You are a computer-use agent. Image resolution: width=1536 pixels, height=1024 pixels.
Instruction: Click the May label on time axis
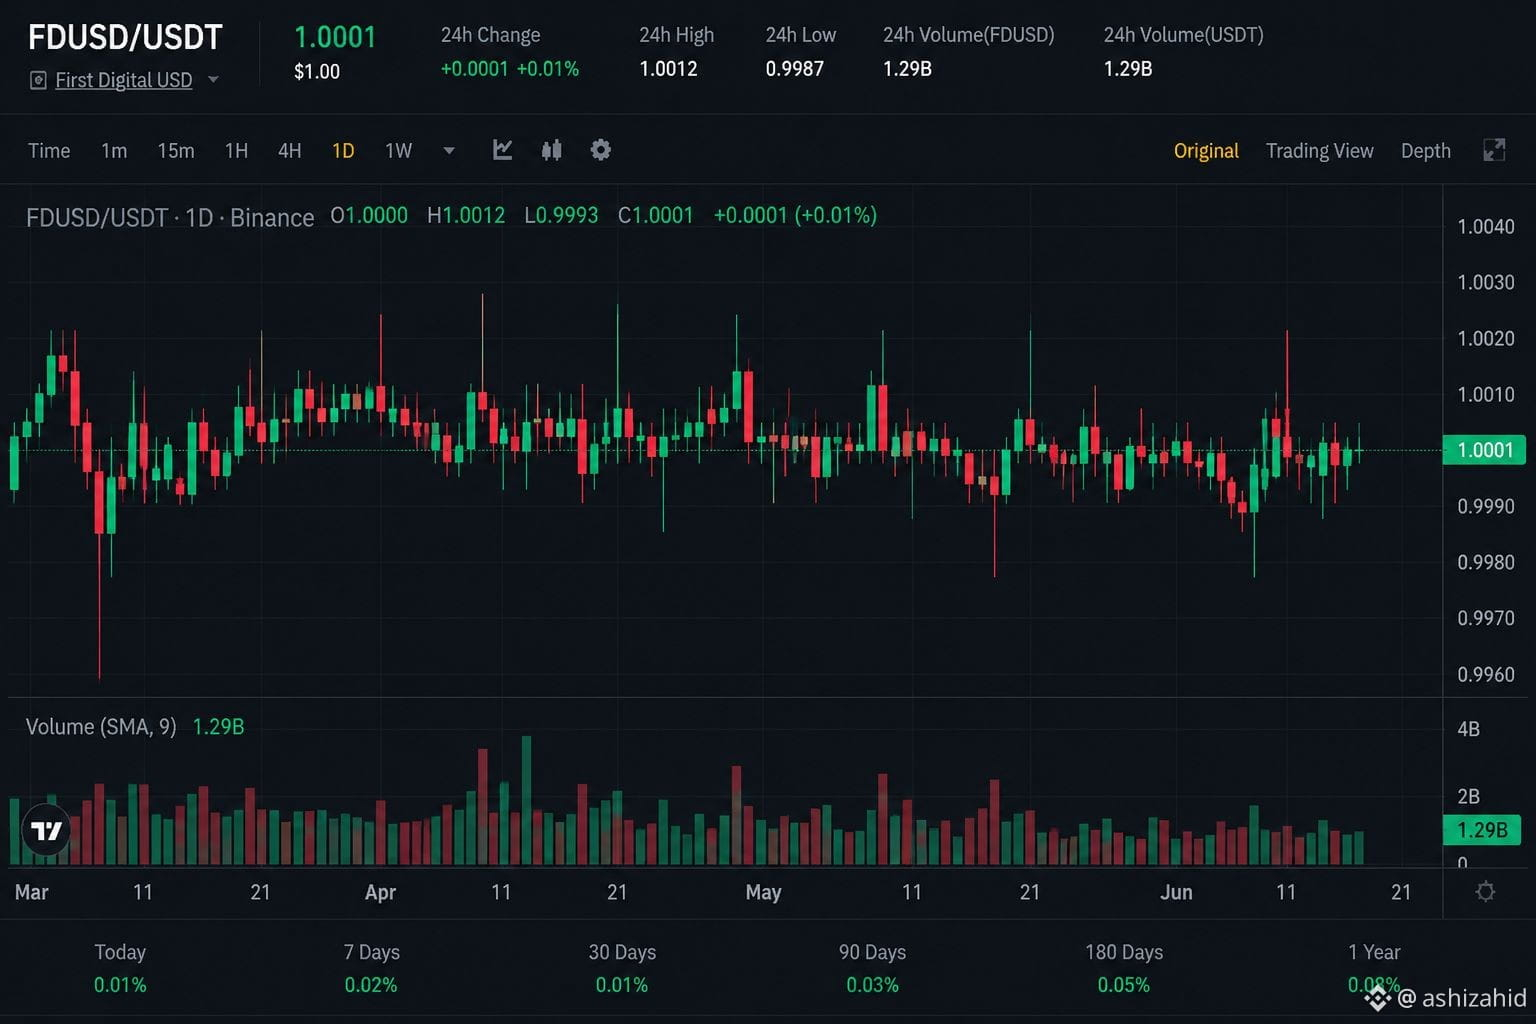[x=763, y=892]
